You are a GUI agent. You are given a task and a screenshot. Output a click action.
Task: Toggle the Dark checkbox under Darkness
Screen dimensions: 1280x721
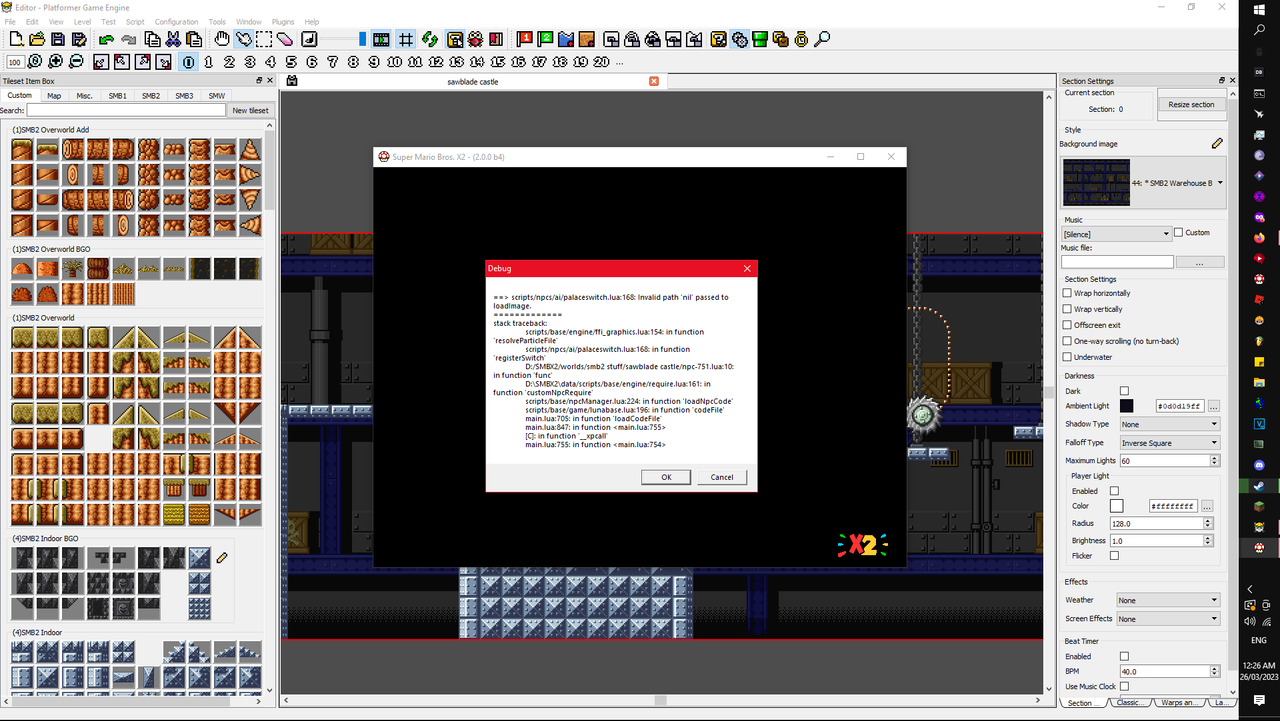pos(1124,391)
